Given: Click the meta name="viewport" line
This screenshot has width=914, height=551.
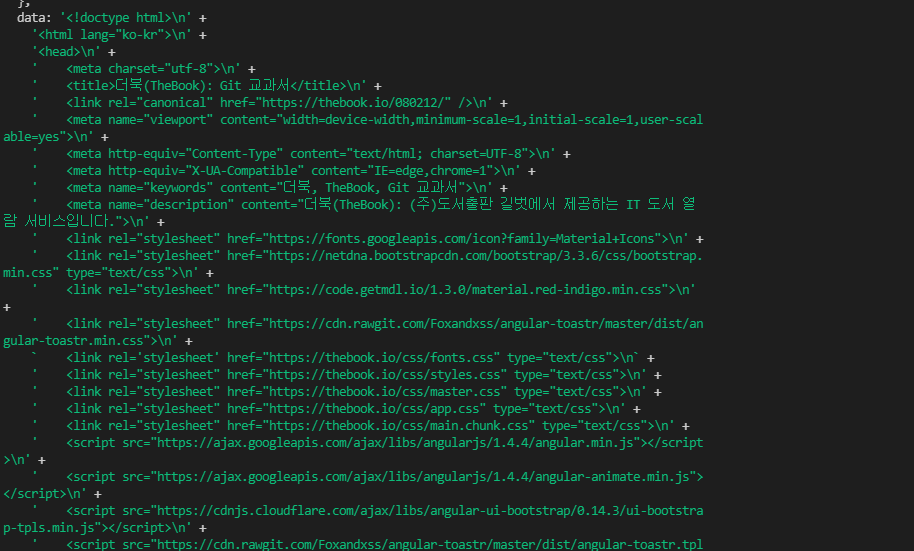Looking at the screenshot, I should [367, 120].
